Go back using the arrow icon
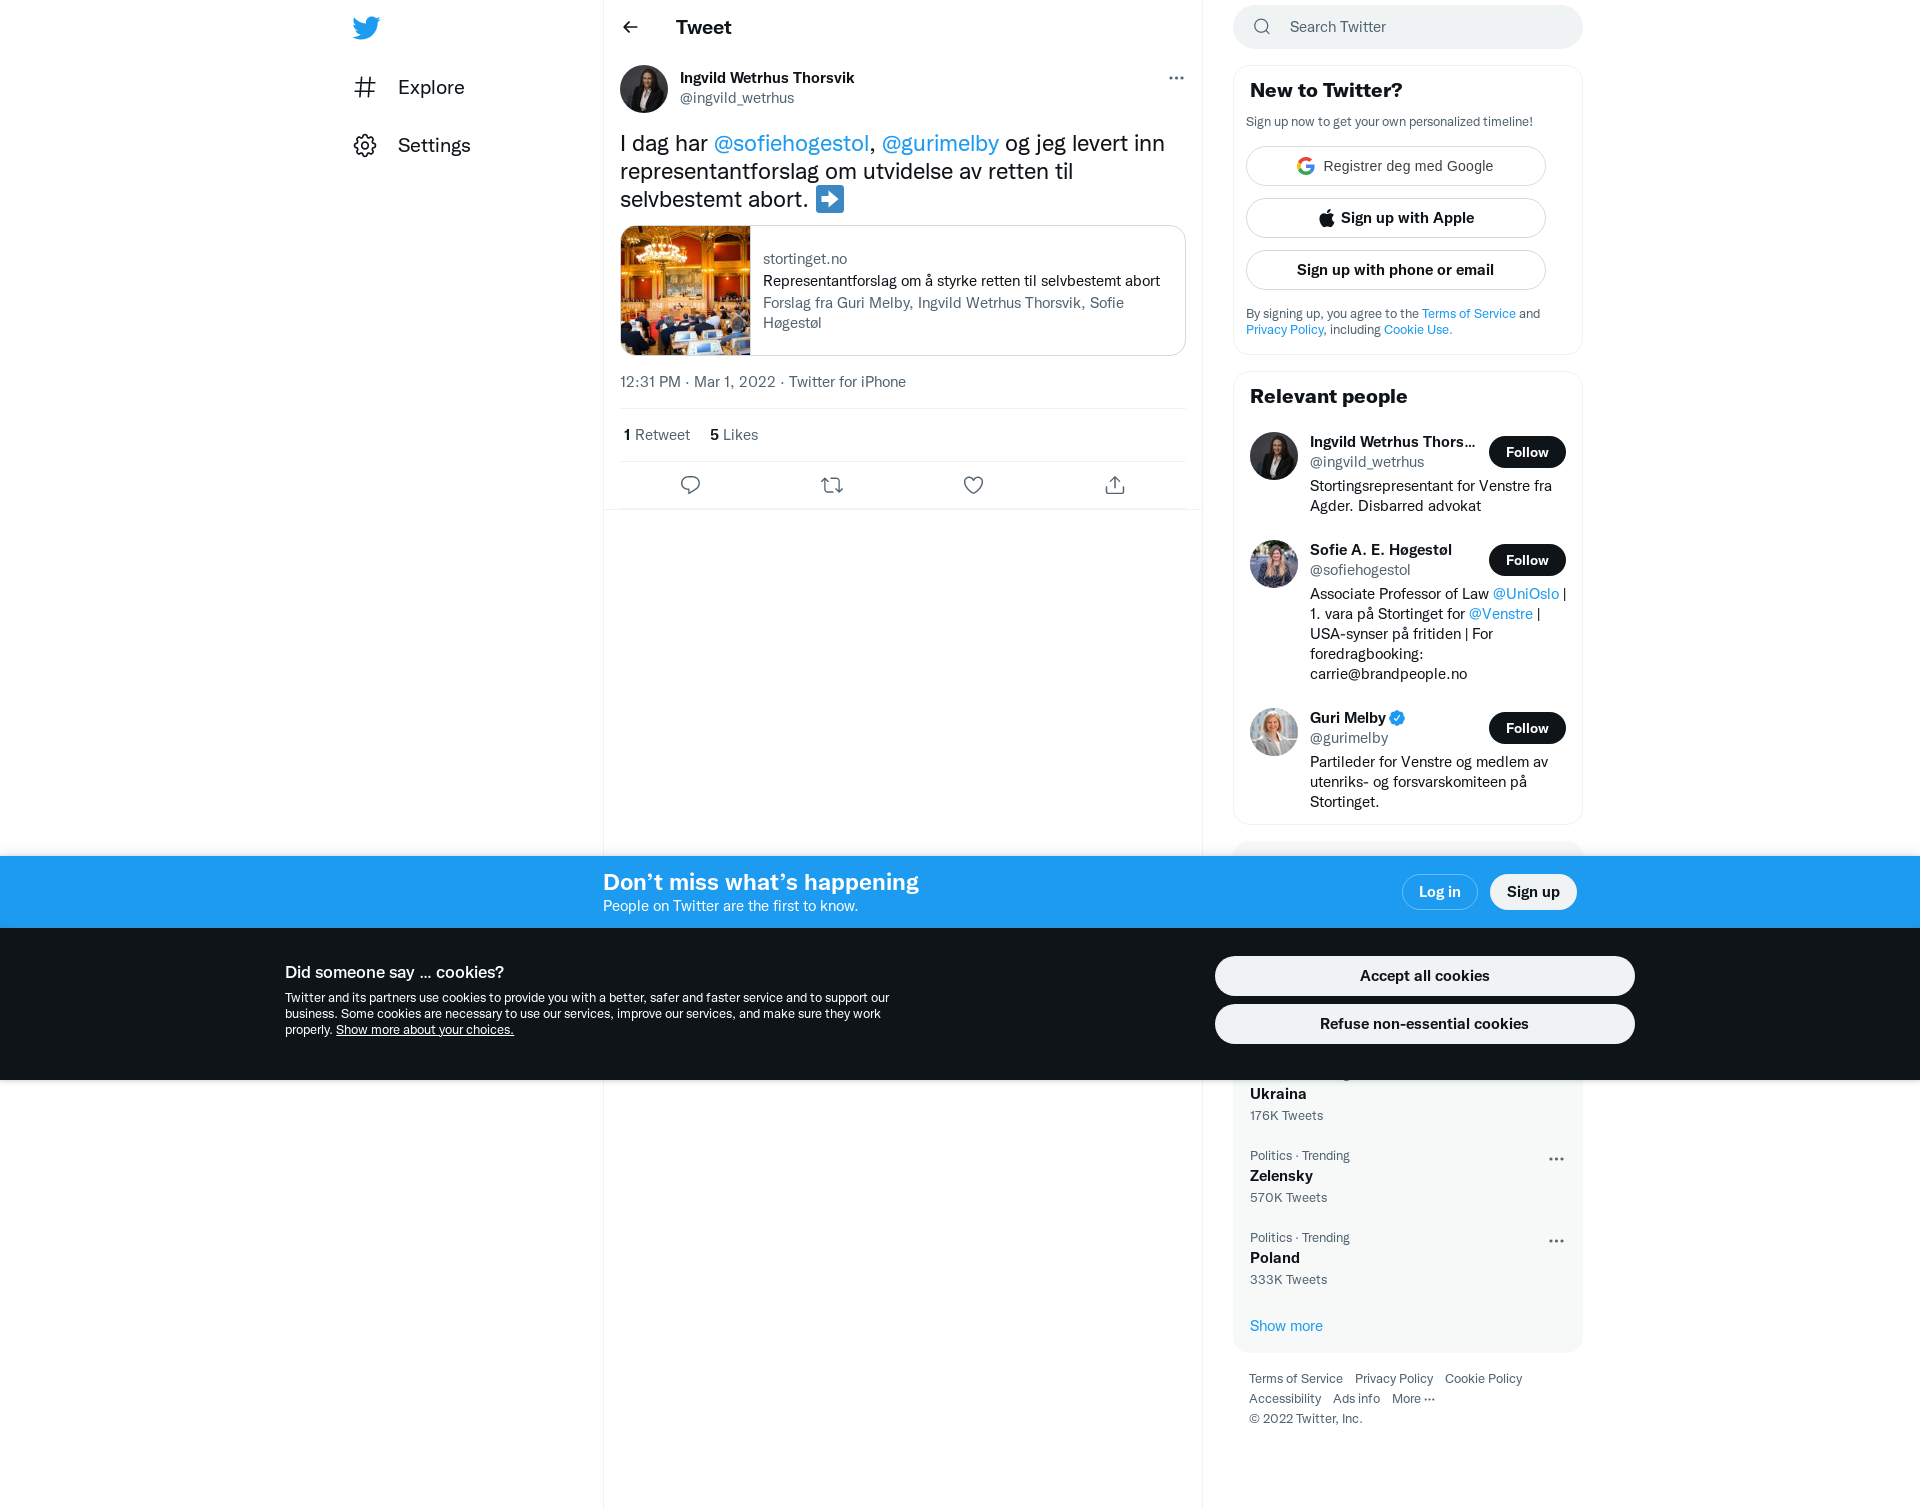 [630, 27]
